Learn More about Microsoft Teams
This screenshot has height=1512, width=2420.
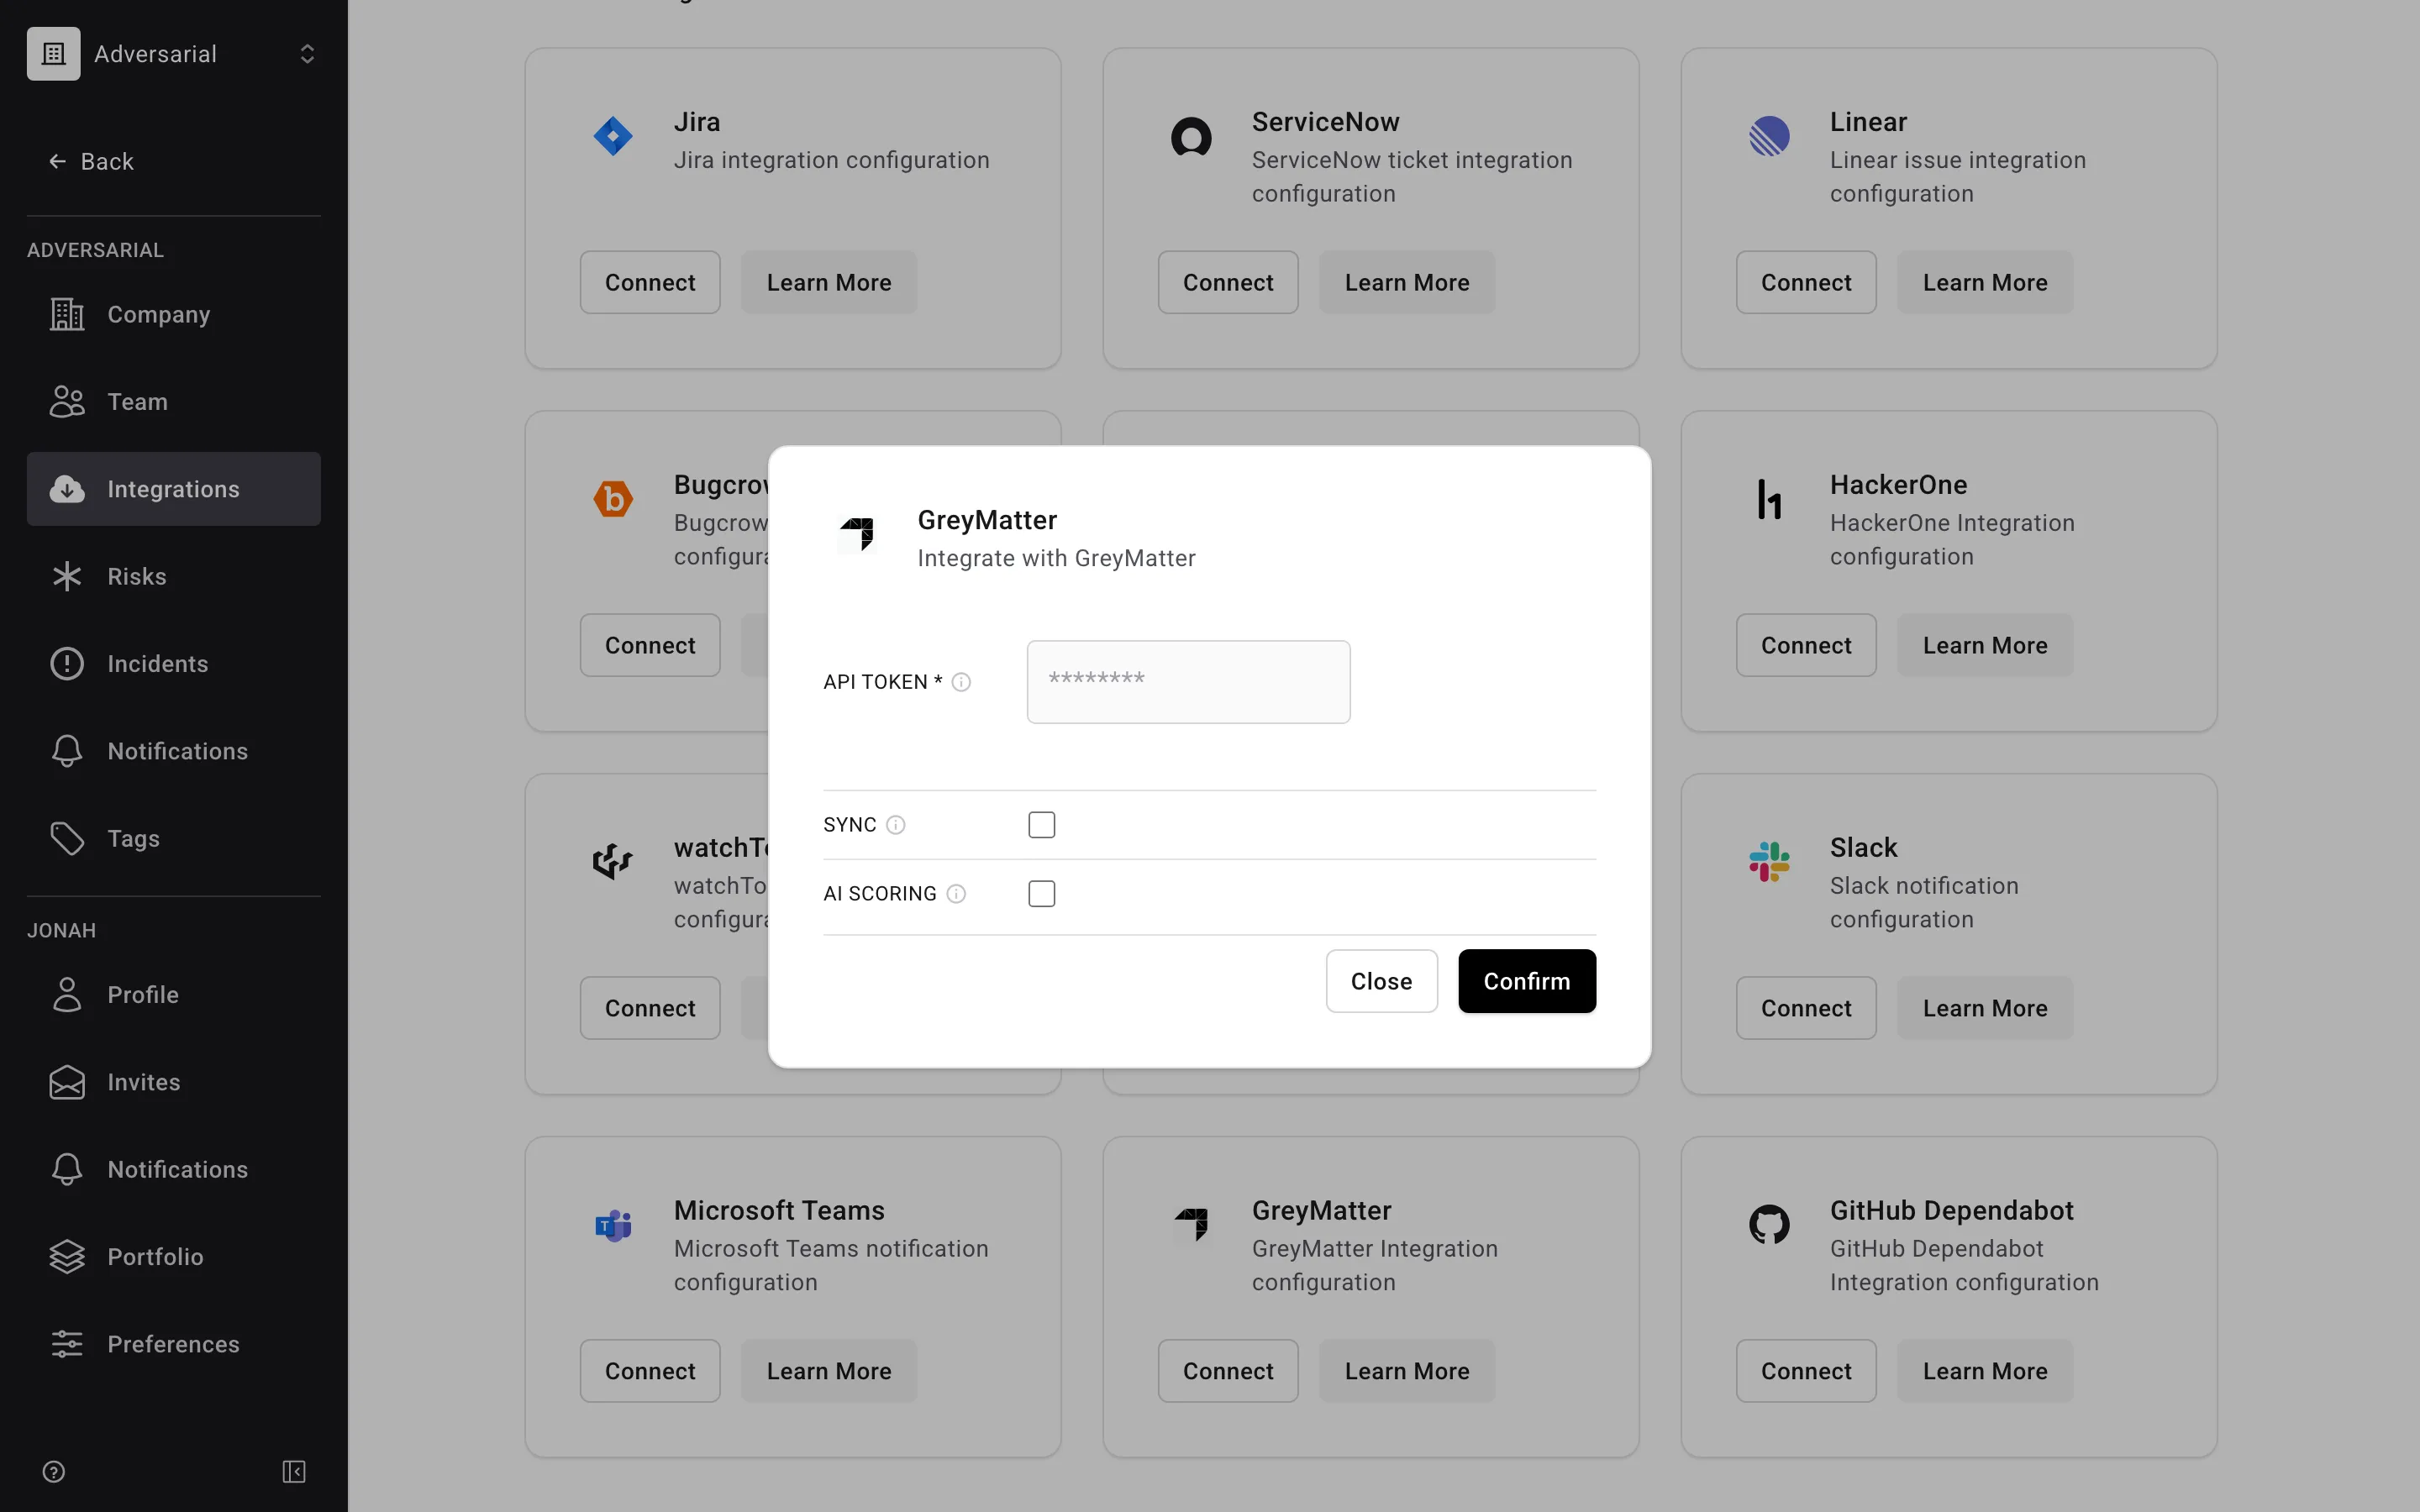click(x=829, y=1371)
